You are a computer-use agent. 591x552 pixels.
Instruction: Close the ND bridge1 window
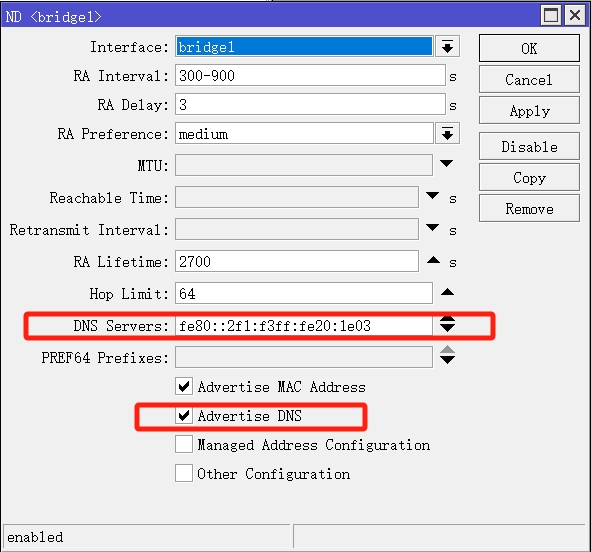(575, 15)
